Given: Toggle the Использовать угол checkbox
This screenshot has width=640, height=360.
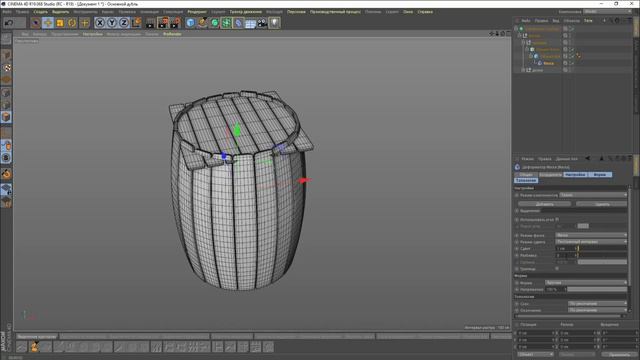Looking at the screenshot, I should click(558, 219).
